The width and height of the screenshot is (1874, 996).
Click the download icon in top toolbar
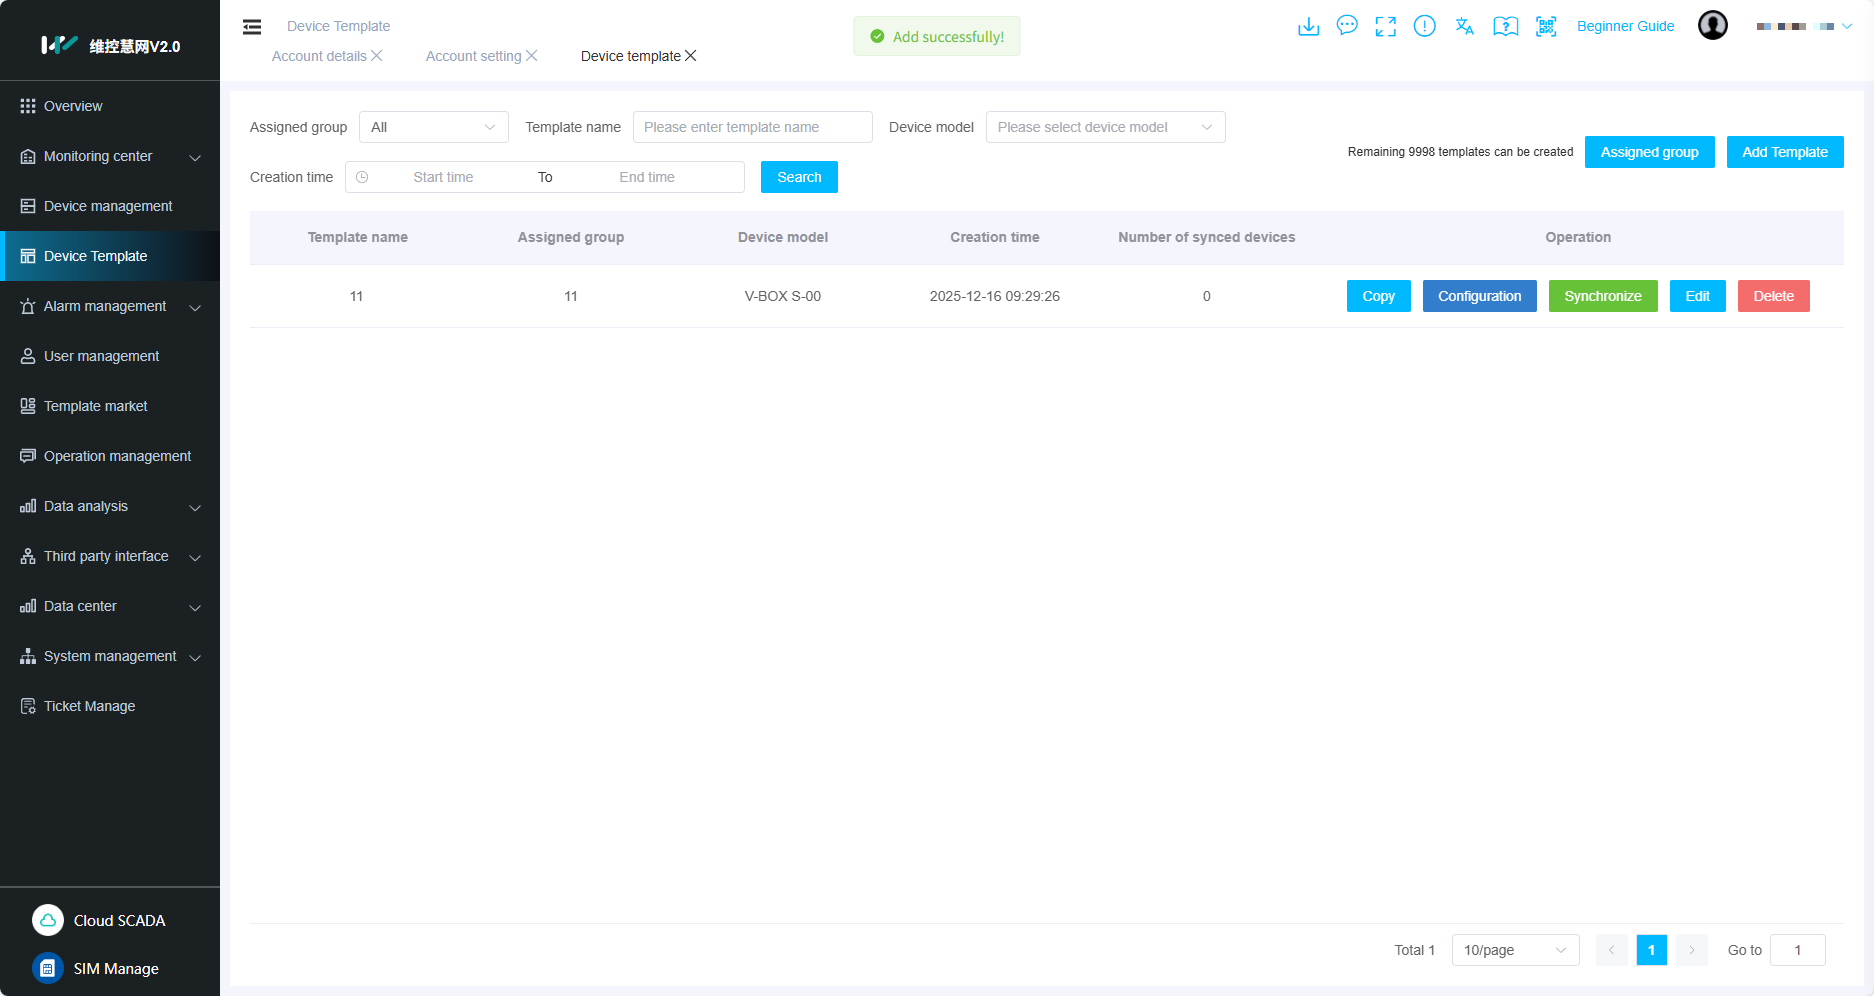click(1308, 26)
